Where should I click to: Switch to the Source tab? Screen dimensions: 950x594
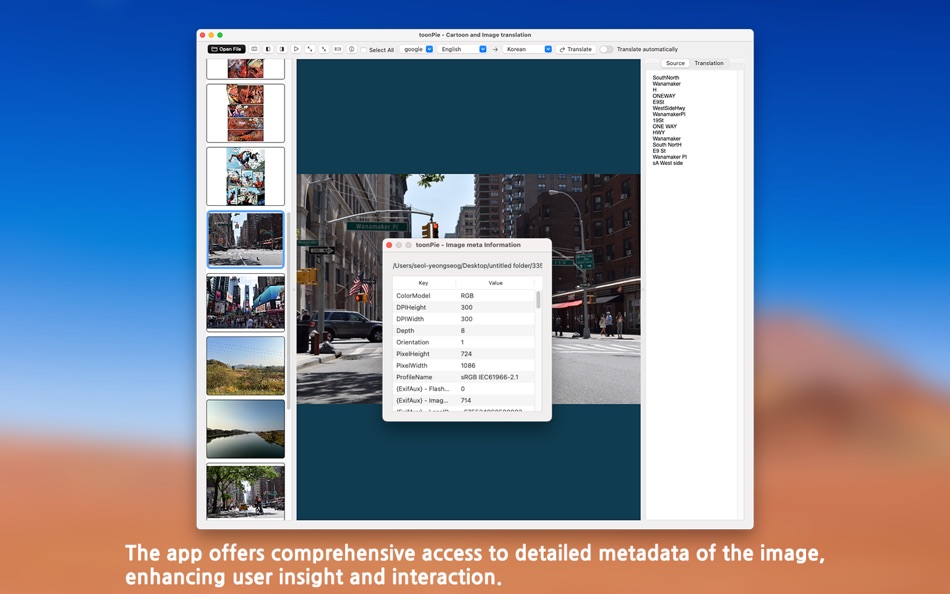[x=675, y=63]
